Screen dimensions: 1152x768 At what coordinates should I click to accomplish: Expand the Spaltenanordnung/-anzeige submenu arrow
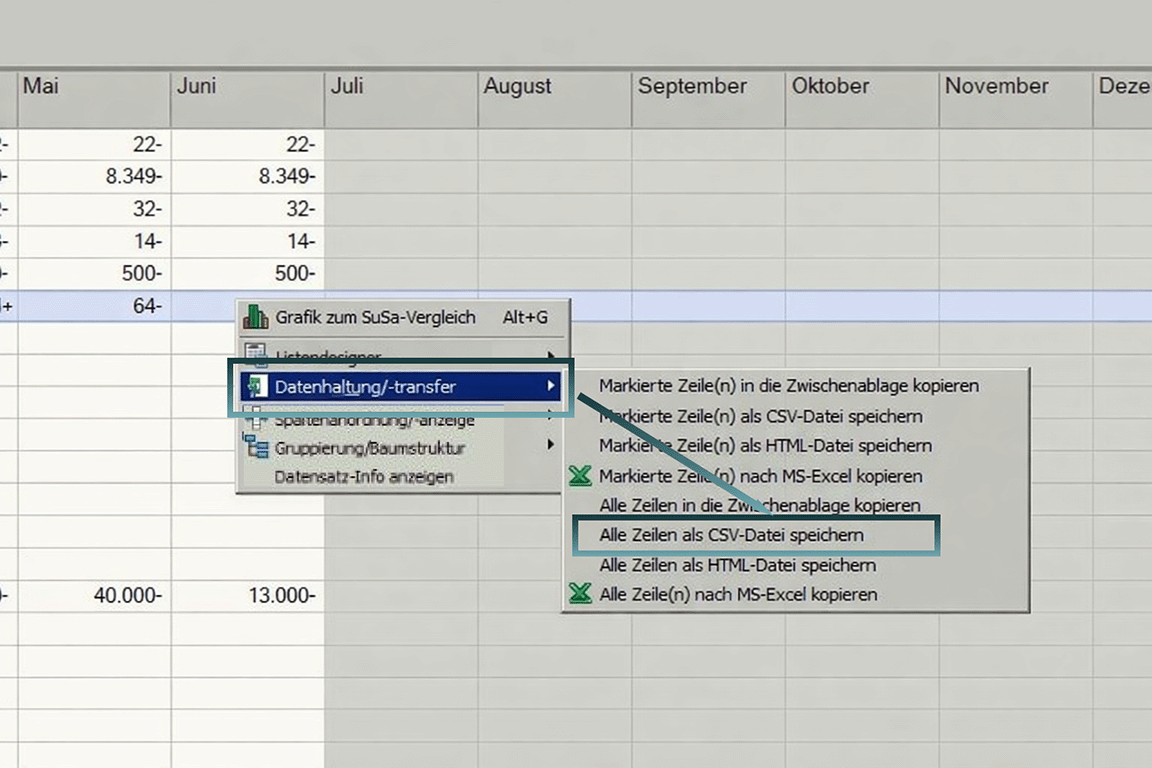(x=551, y=419)
